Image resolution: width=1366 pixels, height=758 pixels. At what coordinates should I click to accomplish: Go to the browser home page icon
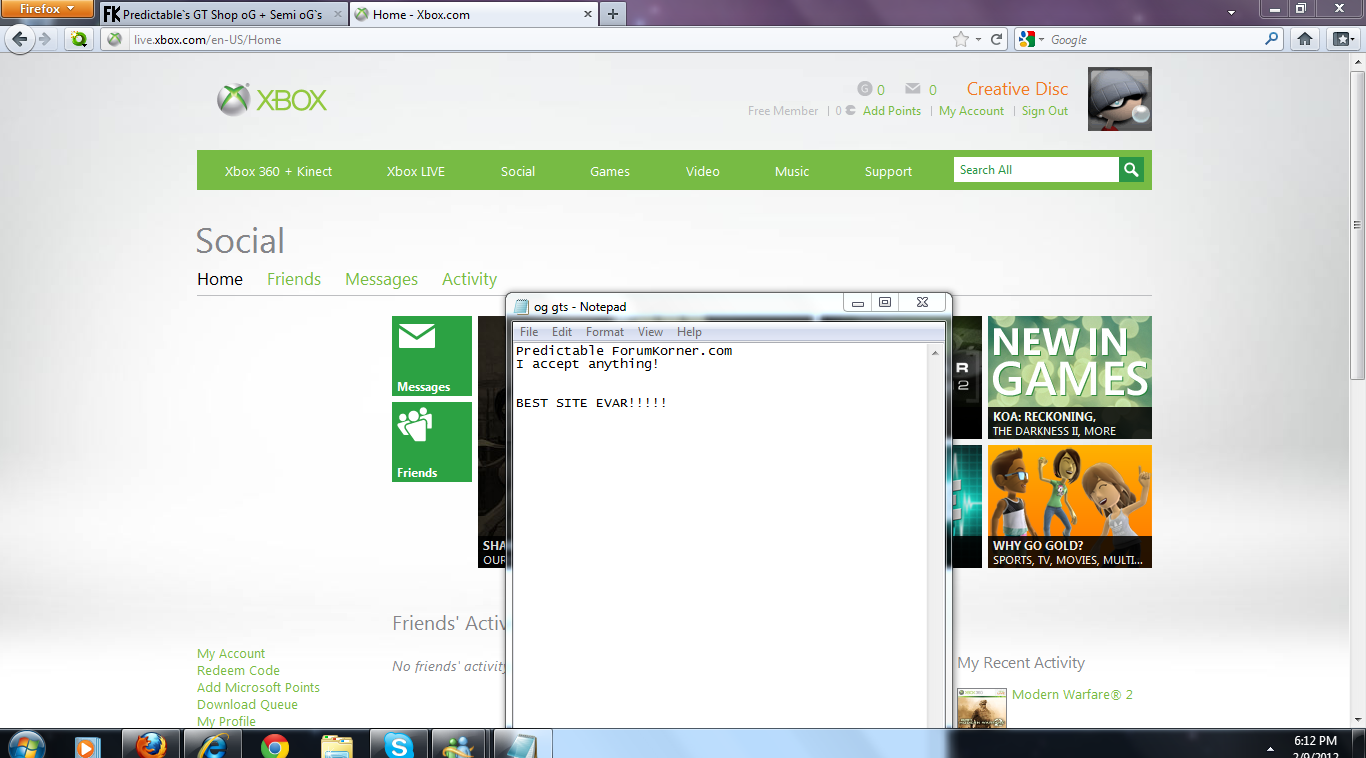(x=1304, y=39)
